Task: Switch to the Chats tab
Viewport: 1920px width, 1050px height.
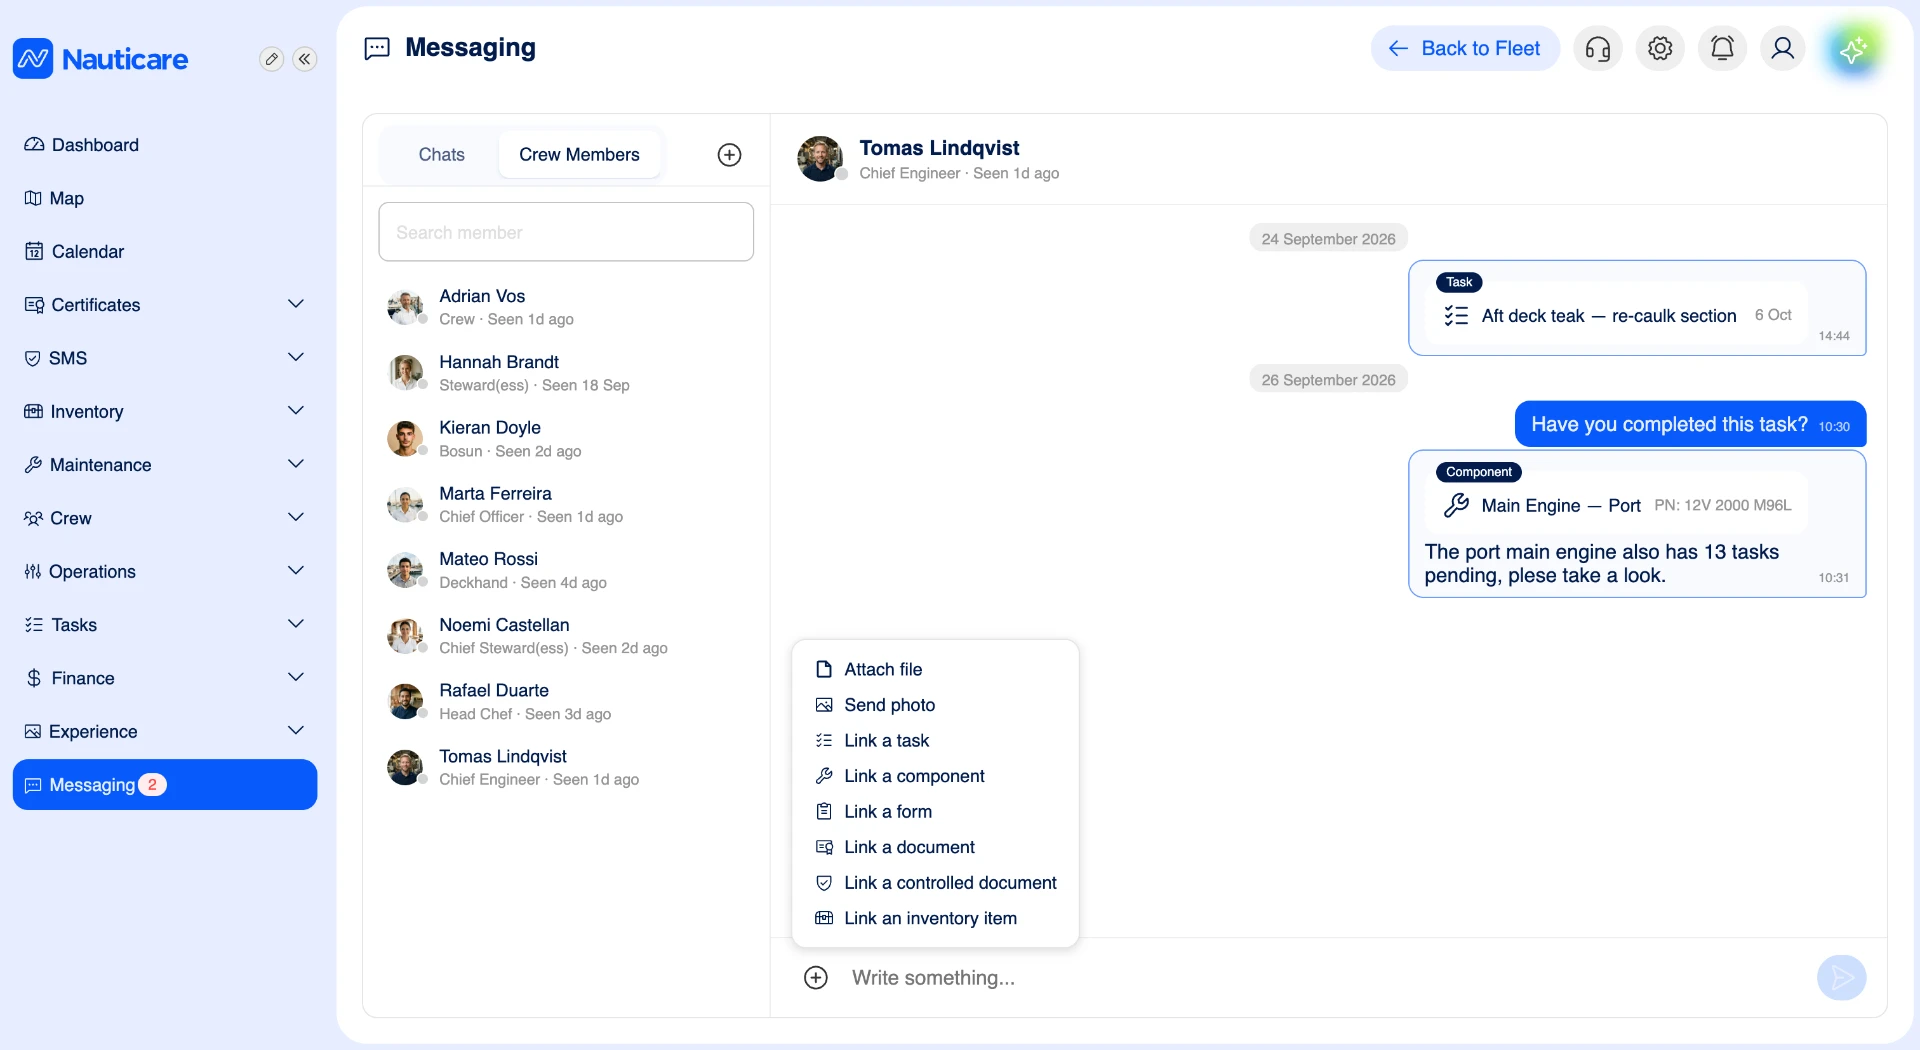Action: [x=441, y=155]
